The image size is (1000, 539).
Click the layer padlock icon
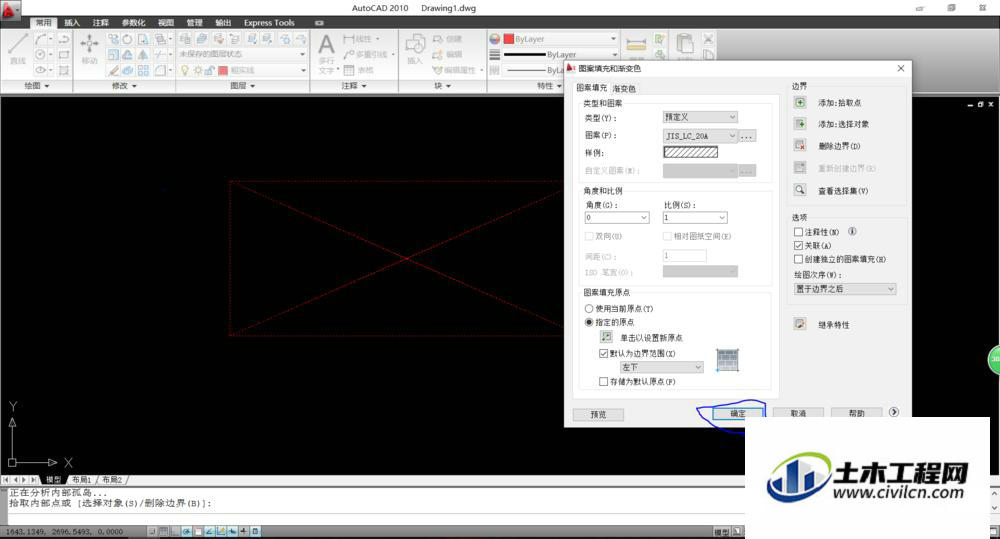pos(209,70)
